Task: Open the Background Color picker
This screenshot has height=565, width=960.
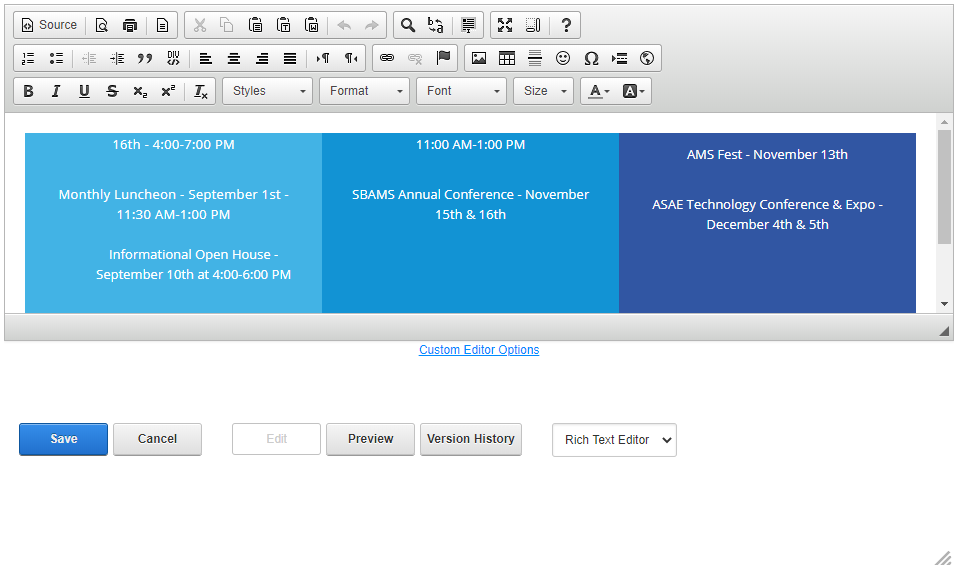Action: 634,91
